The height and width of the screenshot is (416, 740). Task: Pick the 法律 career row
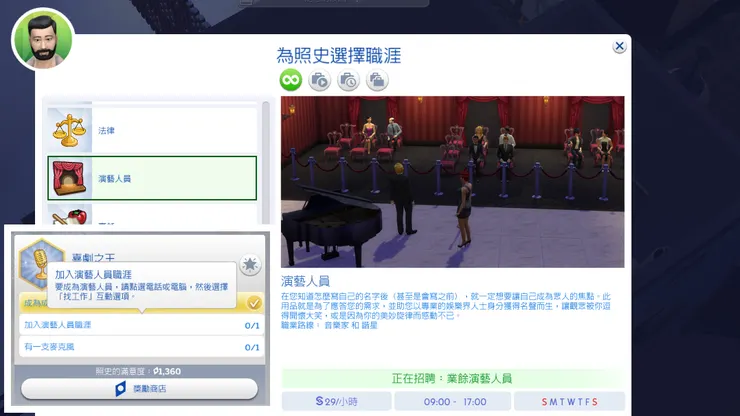(152, 130)
